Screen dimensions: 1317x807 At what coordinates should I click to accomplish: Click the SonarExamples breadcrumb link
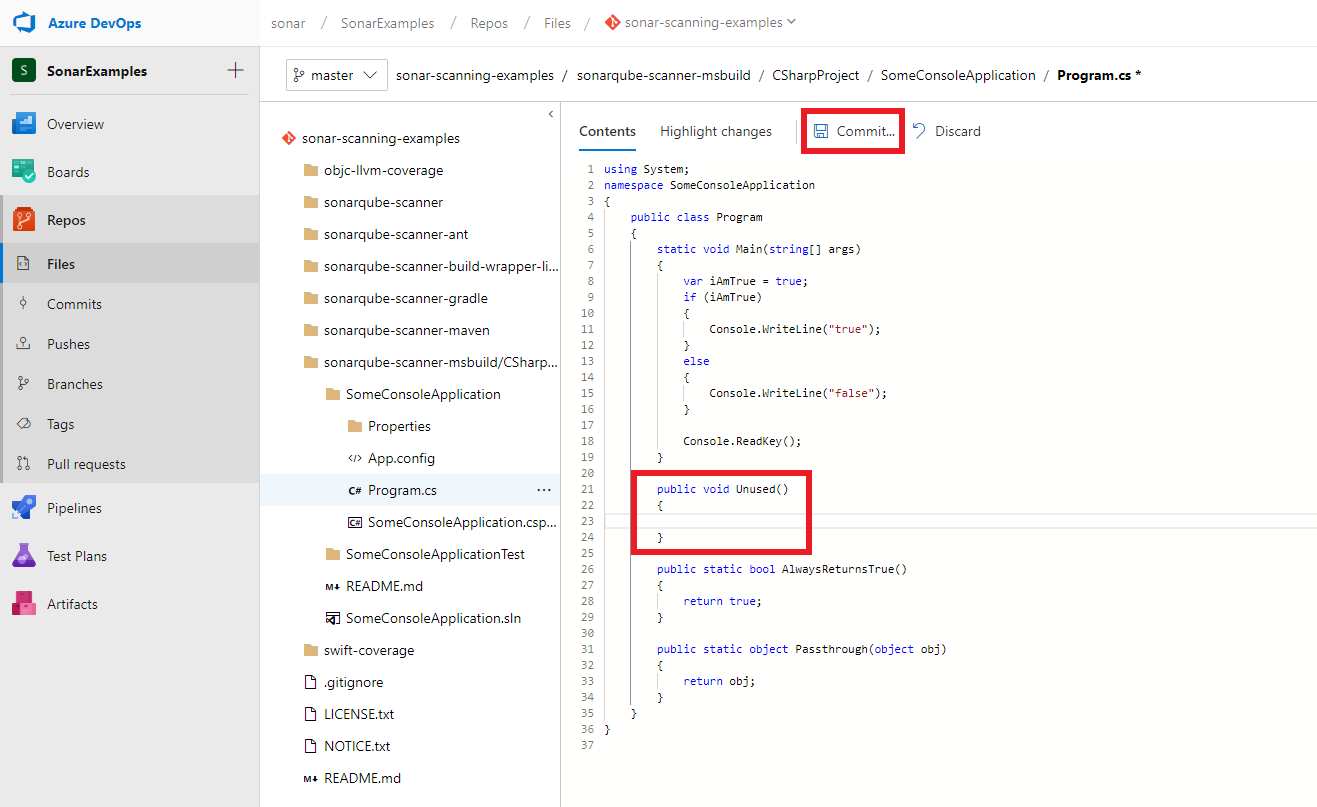tap(387, 22)
